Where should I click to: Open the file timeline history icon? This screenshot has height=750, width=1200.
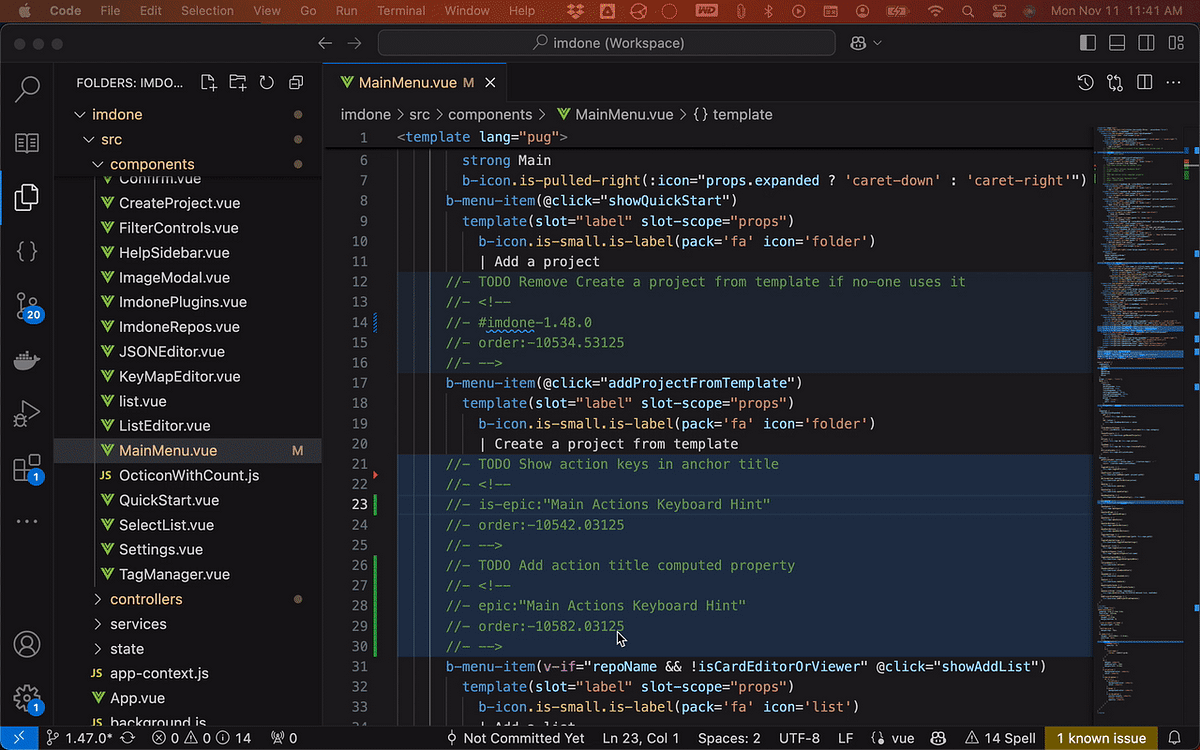pos(1085,83)
